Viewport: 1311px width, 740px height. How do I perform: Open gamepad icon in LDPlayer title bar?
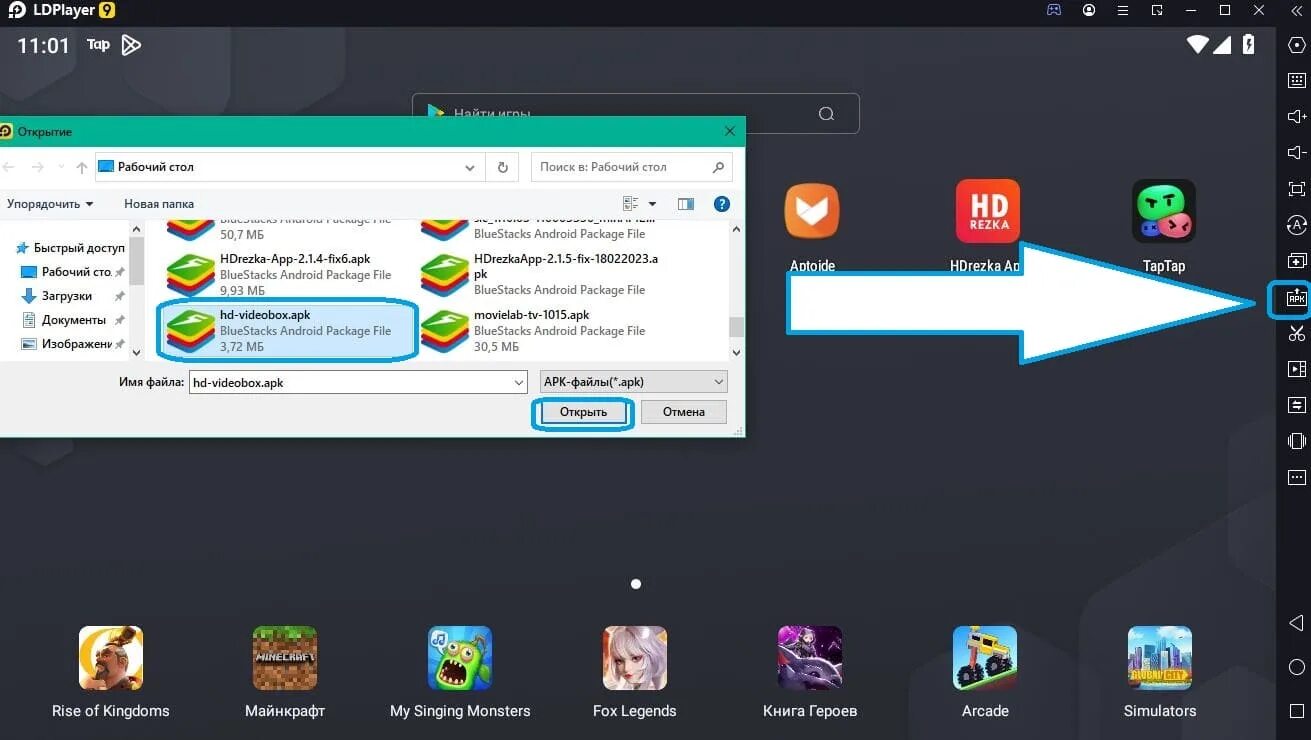click(x=1054, y=10)
